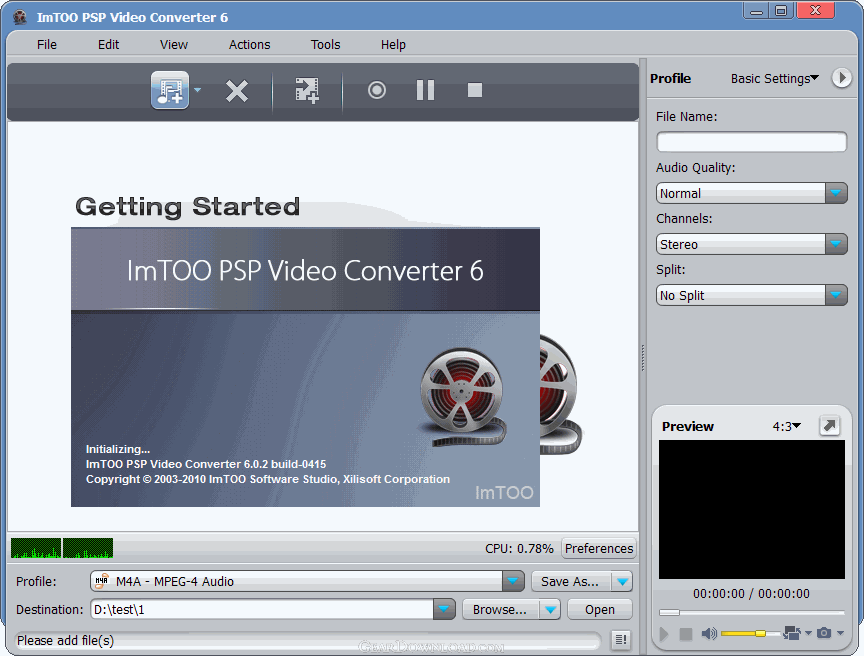The width and height of the screenshot is (864, 656).
Task: Maximize the ImTOO window
Action: pos(781,10)
